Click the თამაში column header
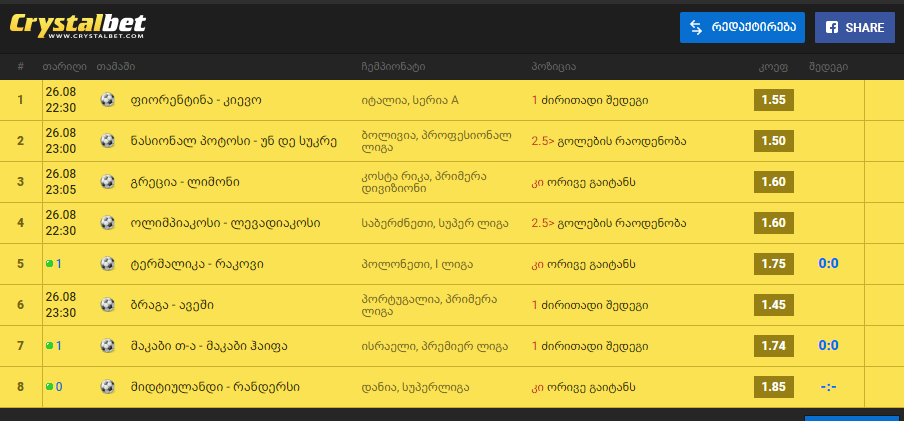904x421 pixels. 116,67
